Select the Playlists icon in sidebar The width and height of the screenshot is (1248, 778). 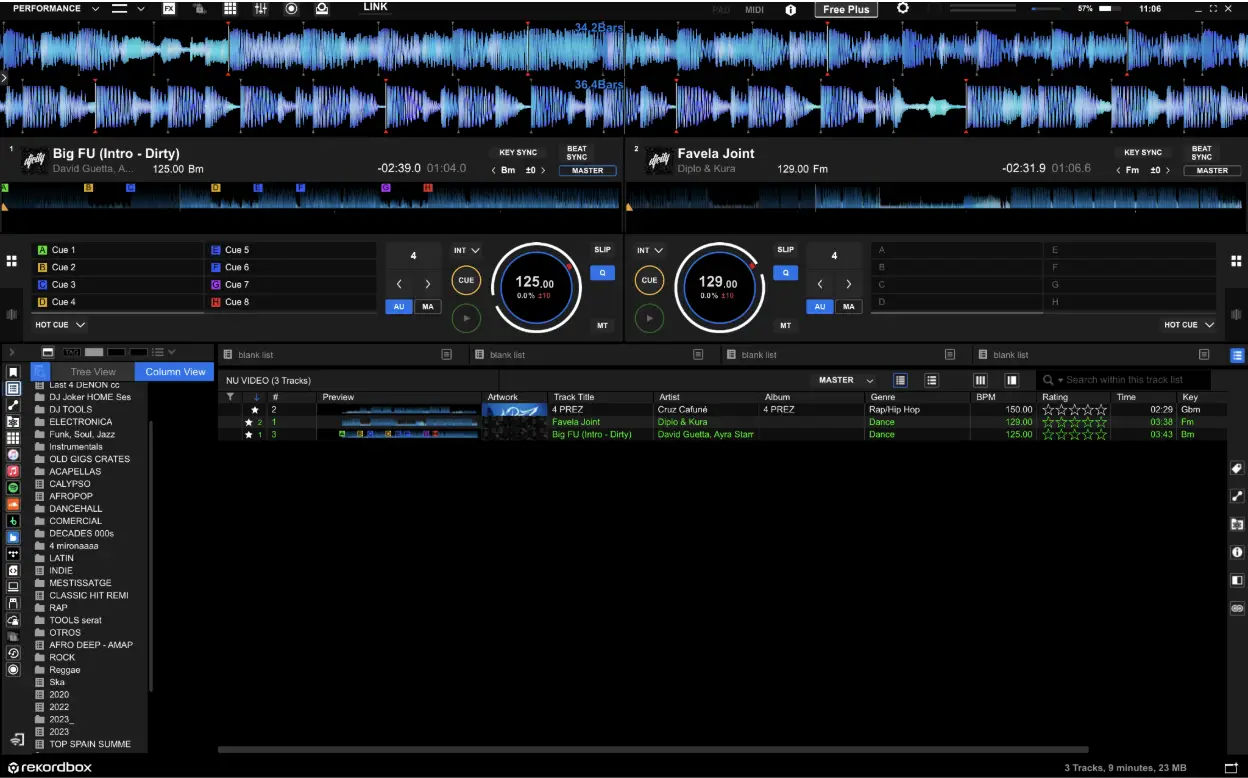13,388
